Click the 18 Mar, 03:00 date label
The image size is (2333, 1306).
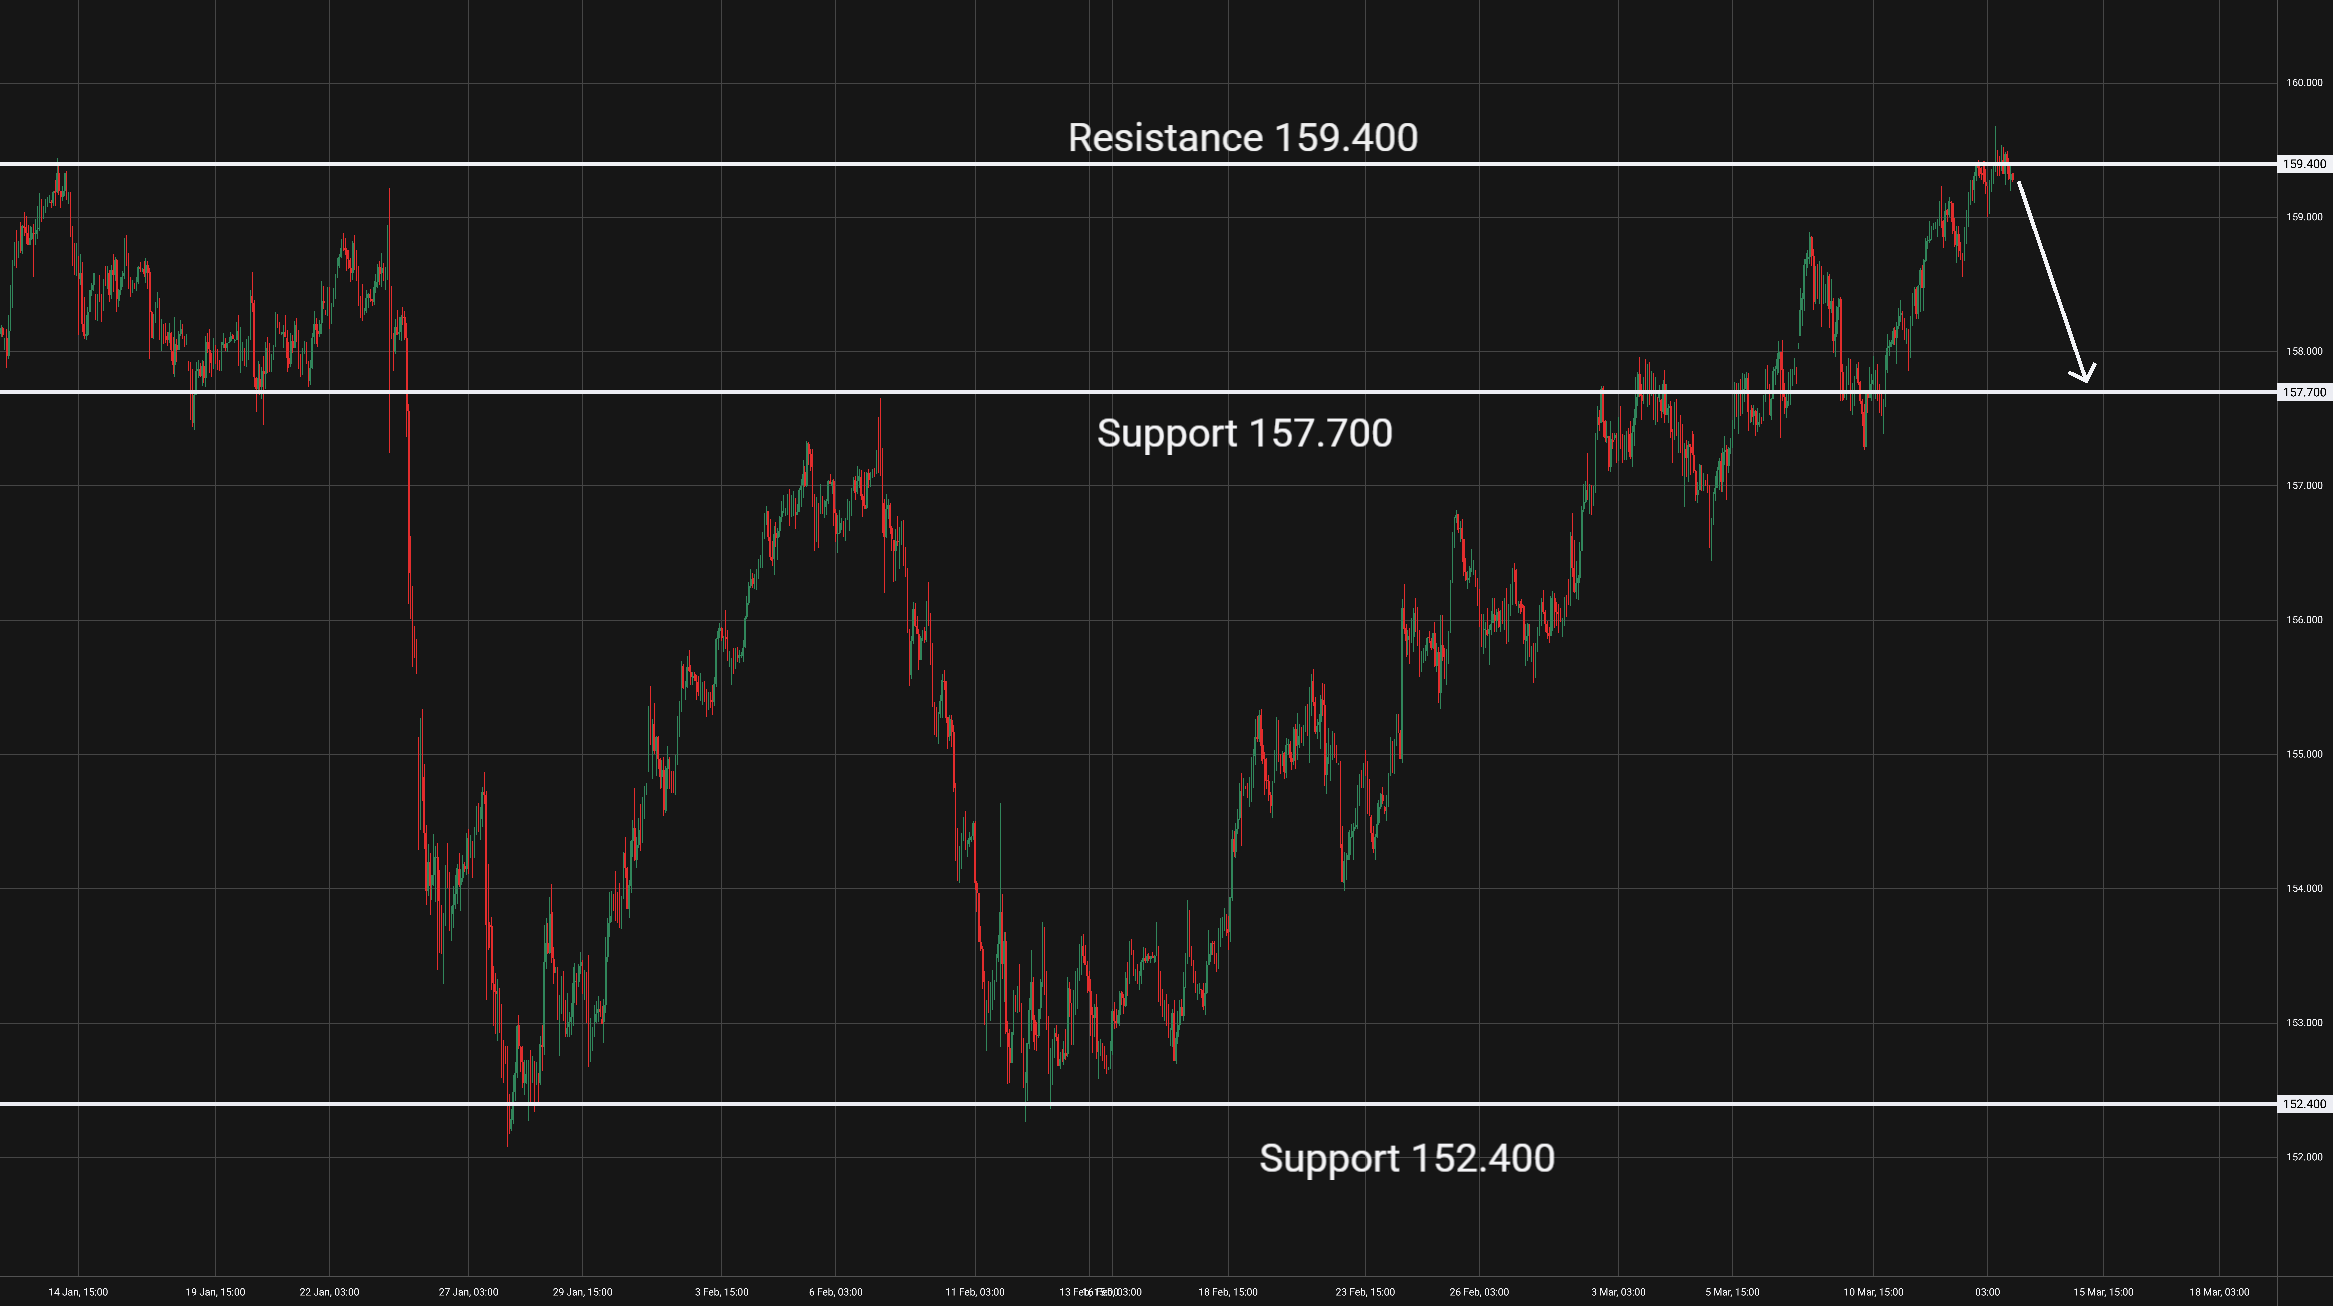(x=2219, y=1292)
